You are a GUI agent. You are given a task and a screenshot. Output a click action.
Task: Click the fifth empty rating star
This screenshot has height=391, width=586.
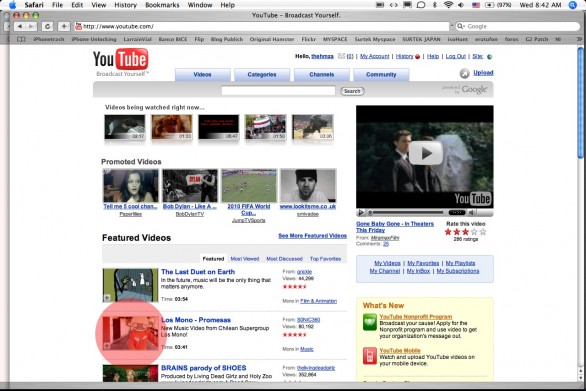click(x=483, y=232)
